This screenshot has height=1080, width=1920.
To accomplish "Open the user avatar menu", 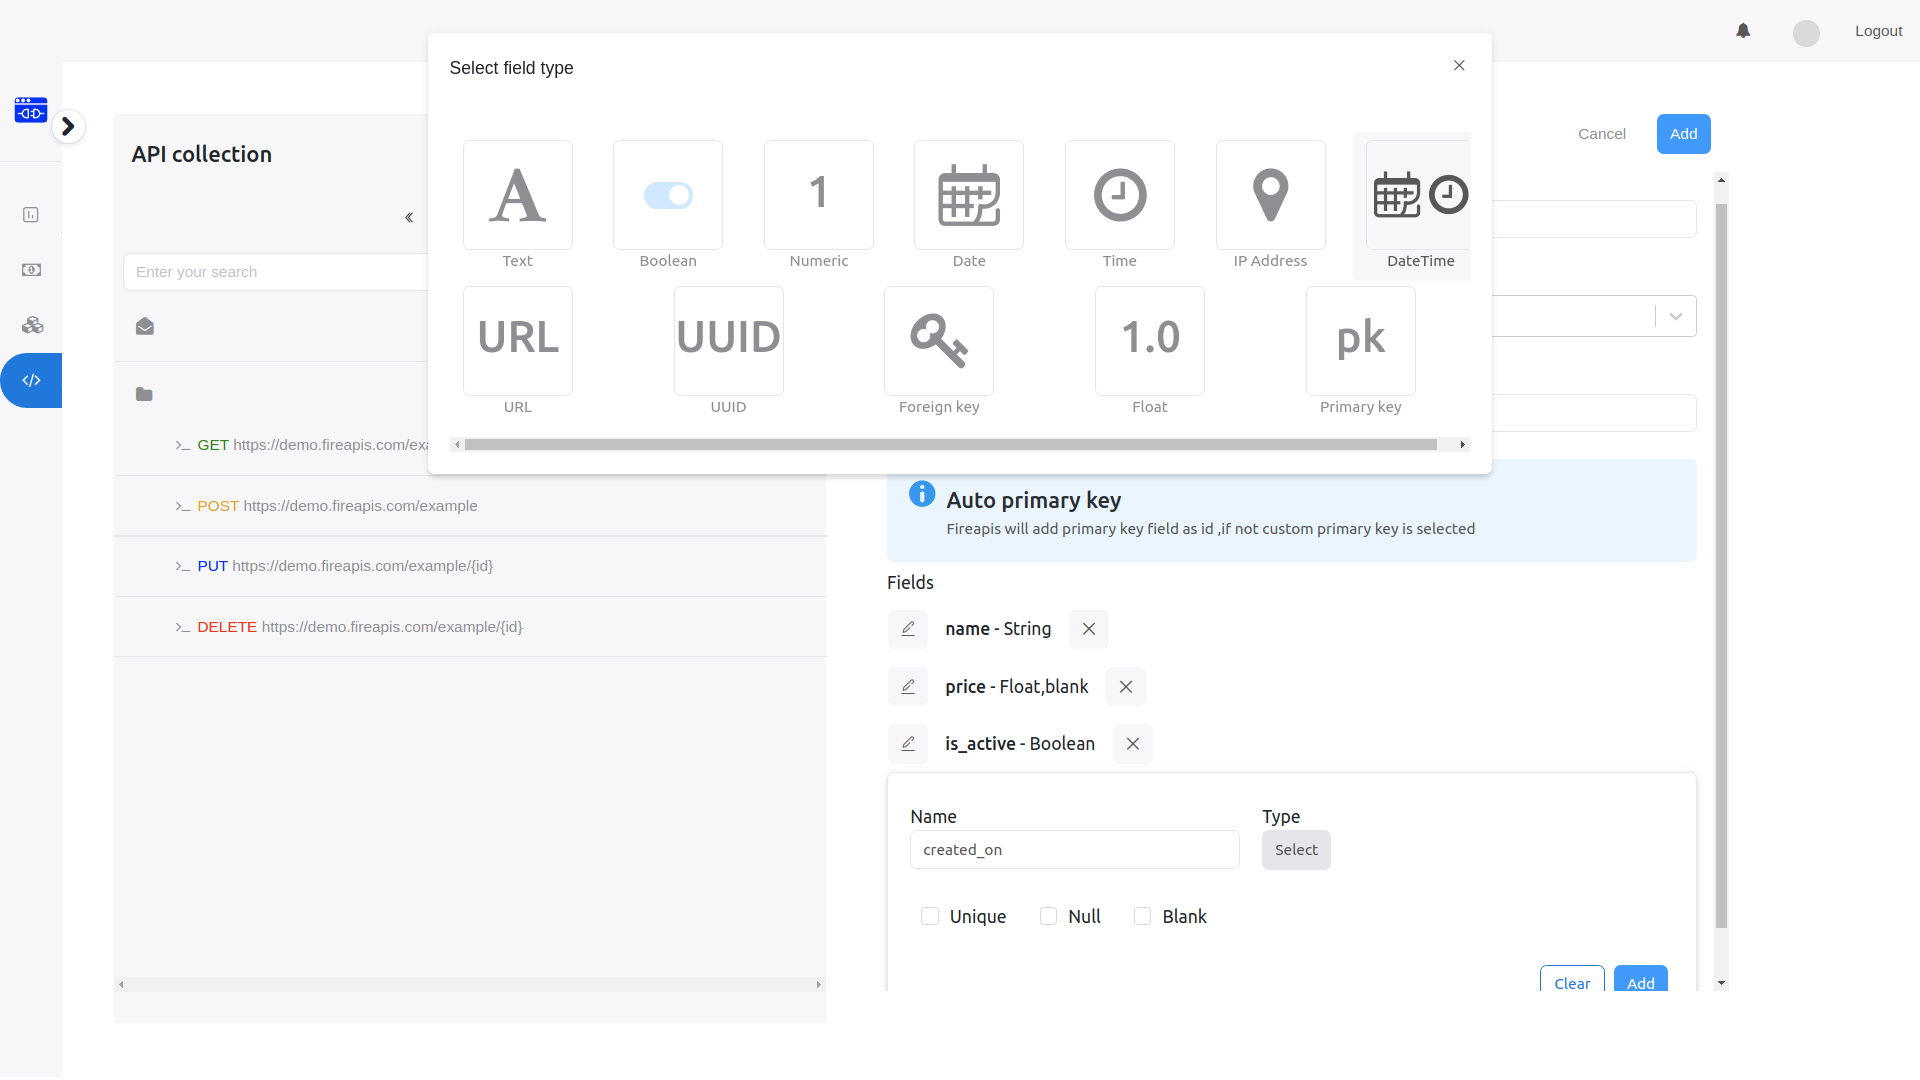I will coord(1806,33).
